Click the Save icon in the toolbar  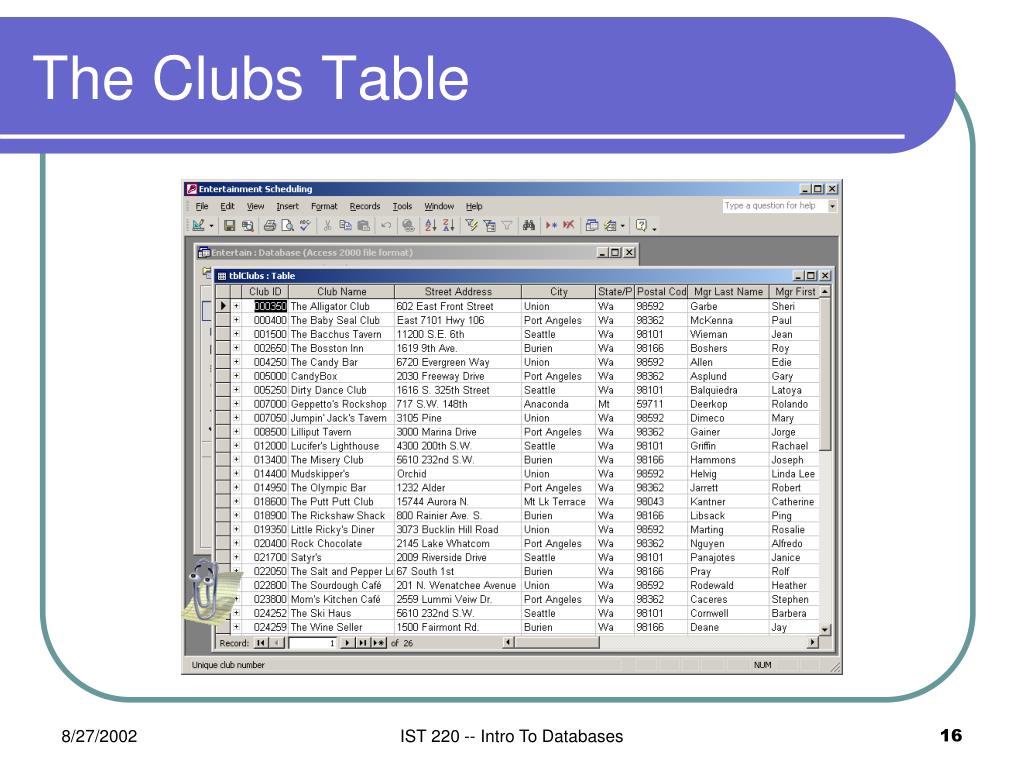coord(229,225)
